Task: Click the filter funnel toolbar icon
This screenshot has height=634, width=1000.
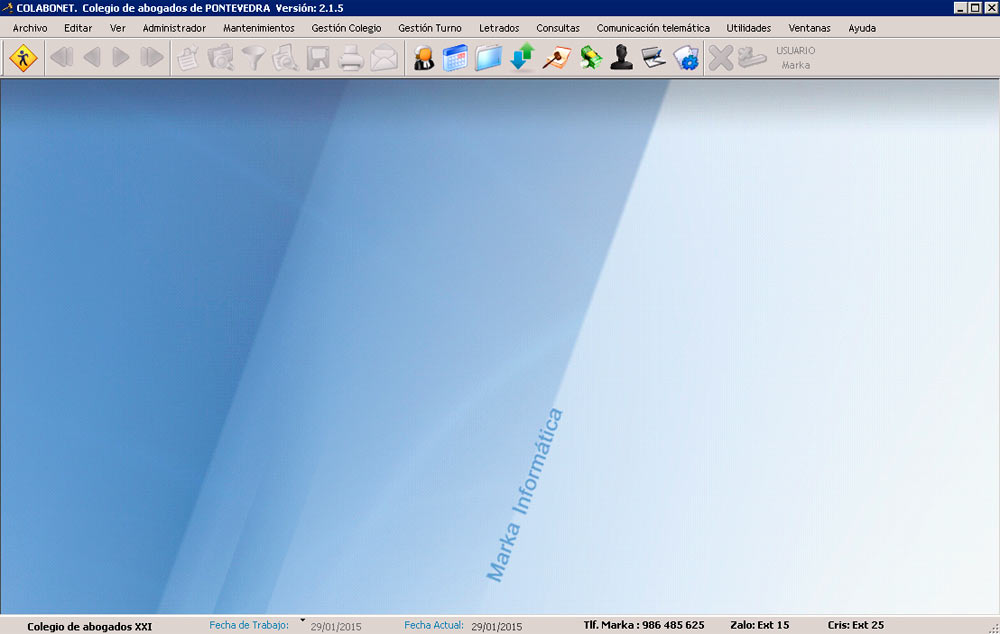Action: 252,59
